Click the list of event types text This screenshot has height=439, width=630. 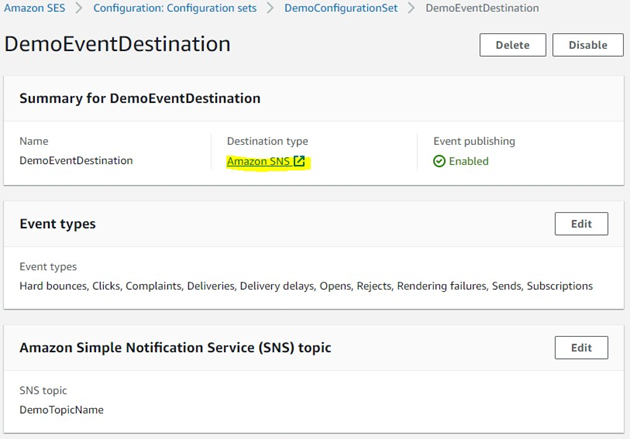point(306,286)
